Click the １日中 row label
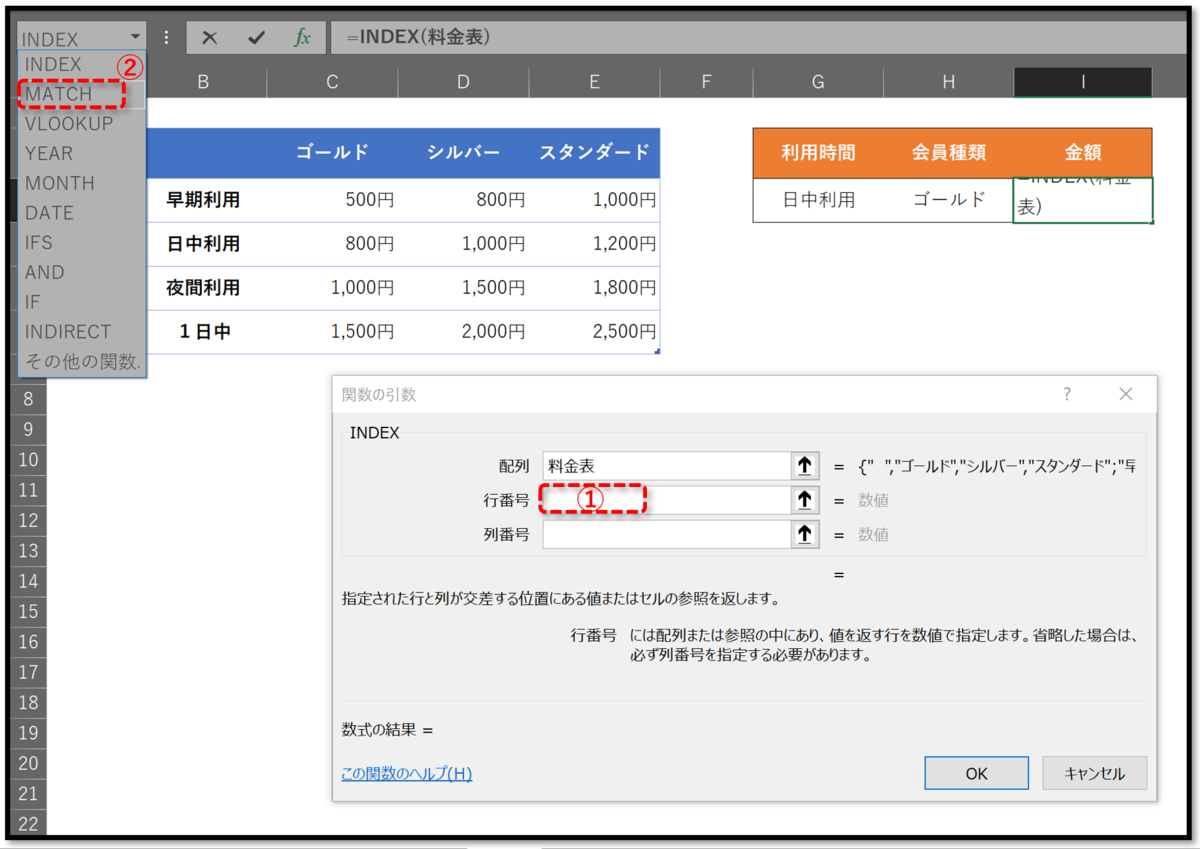This screenshot has height=849, width=1200. tap(203, 332)
